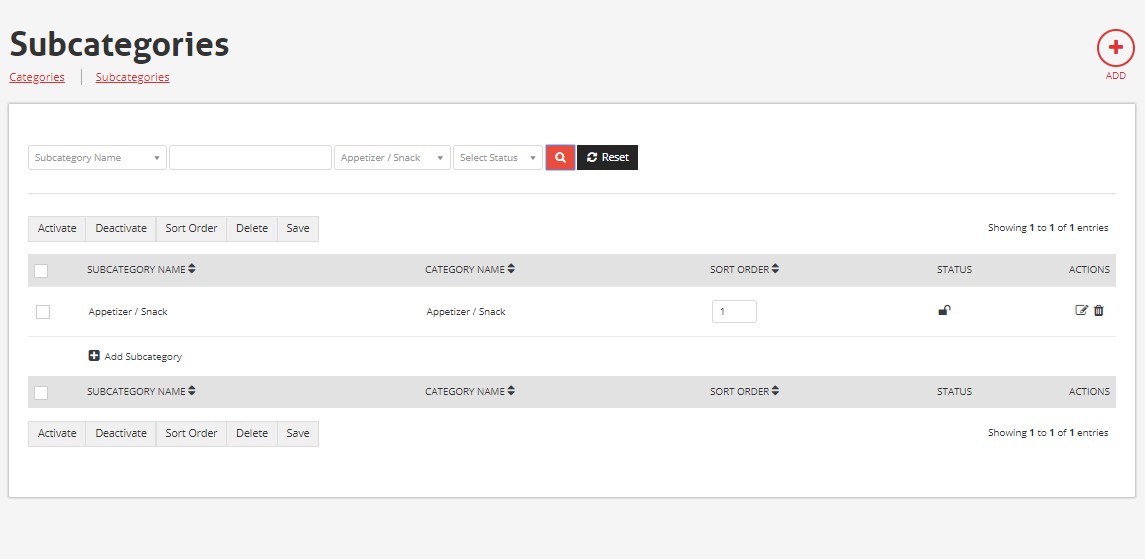
Task: Click the top STATUS column header
Action: [954, 269]
